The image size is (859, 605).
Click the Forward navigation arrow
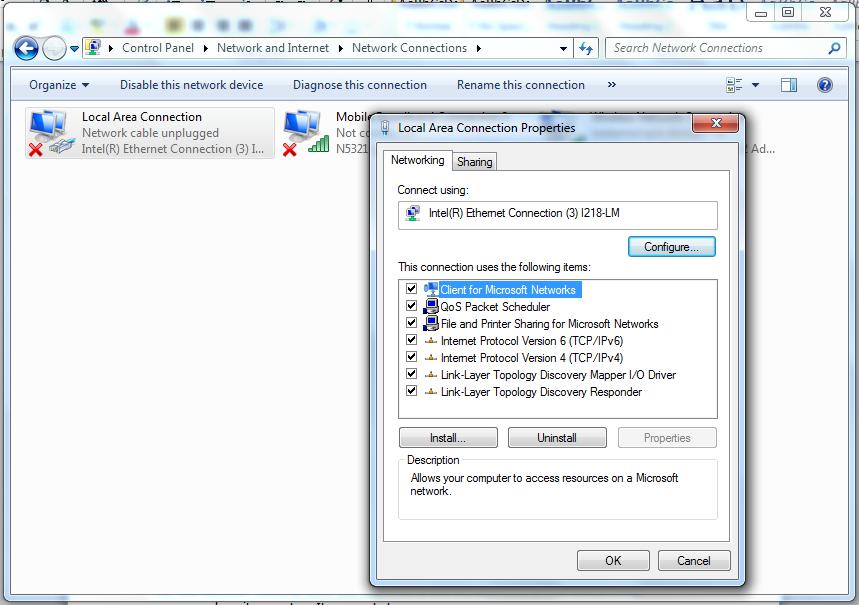[x=54, y=49]
